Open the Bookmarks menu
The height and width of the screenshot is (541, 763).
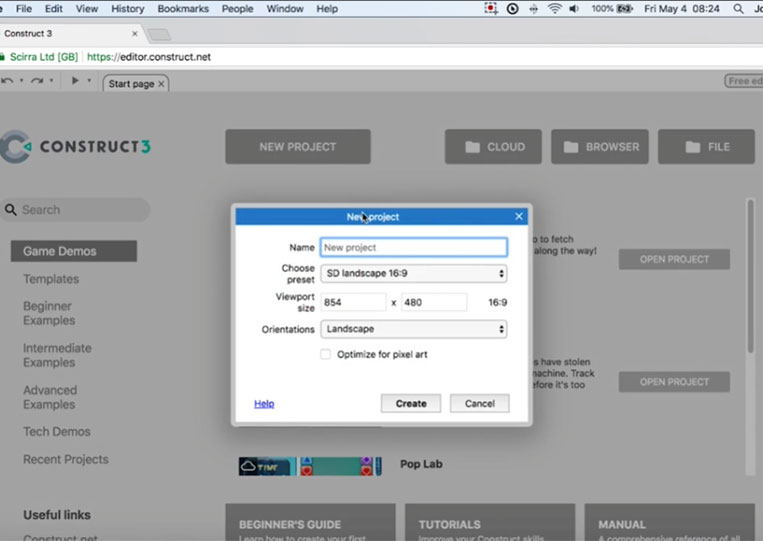[x=183, y=9]
